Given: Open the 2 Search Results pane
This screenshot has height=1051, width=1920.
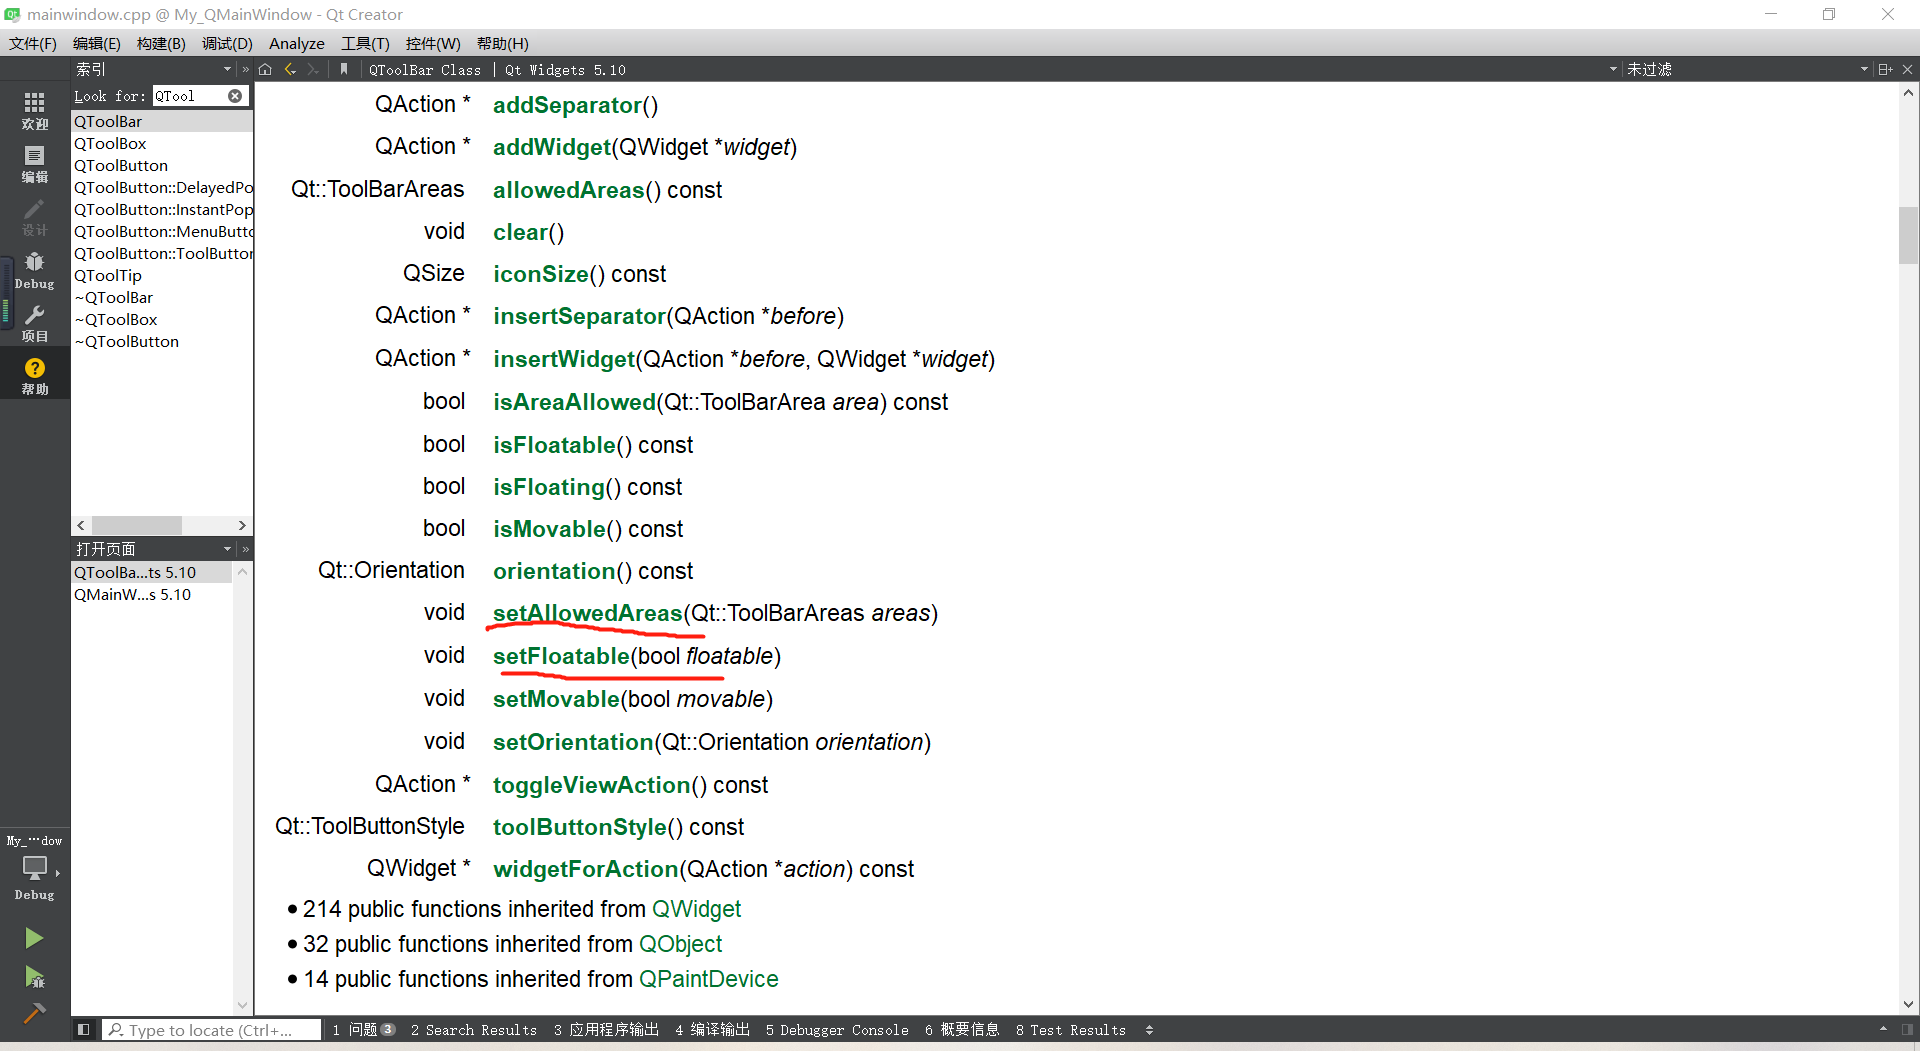Looking at the screenshot, I should pyautogui.click(x=474, y=1029).
